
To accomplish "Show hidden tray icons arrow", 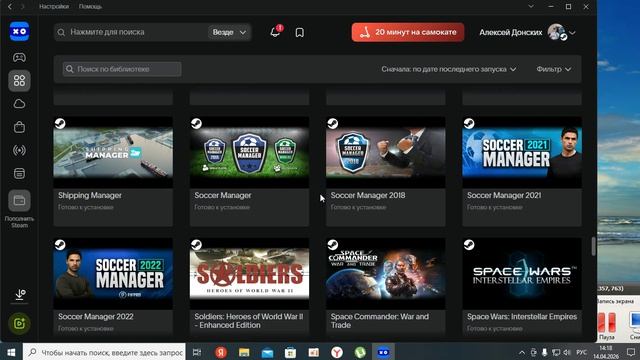I will pos(522,352).
